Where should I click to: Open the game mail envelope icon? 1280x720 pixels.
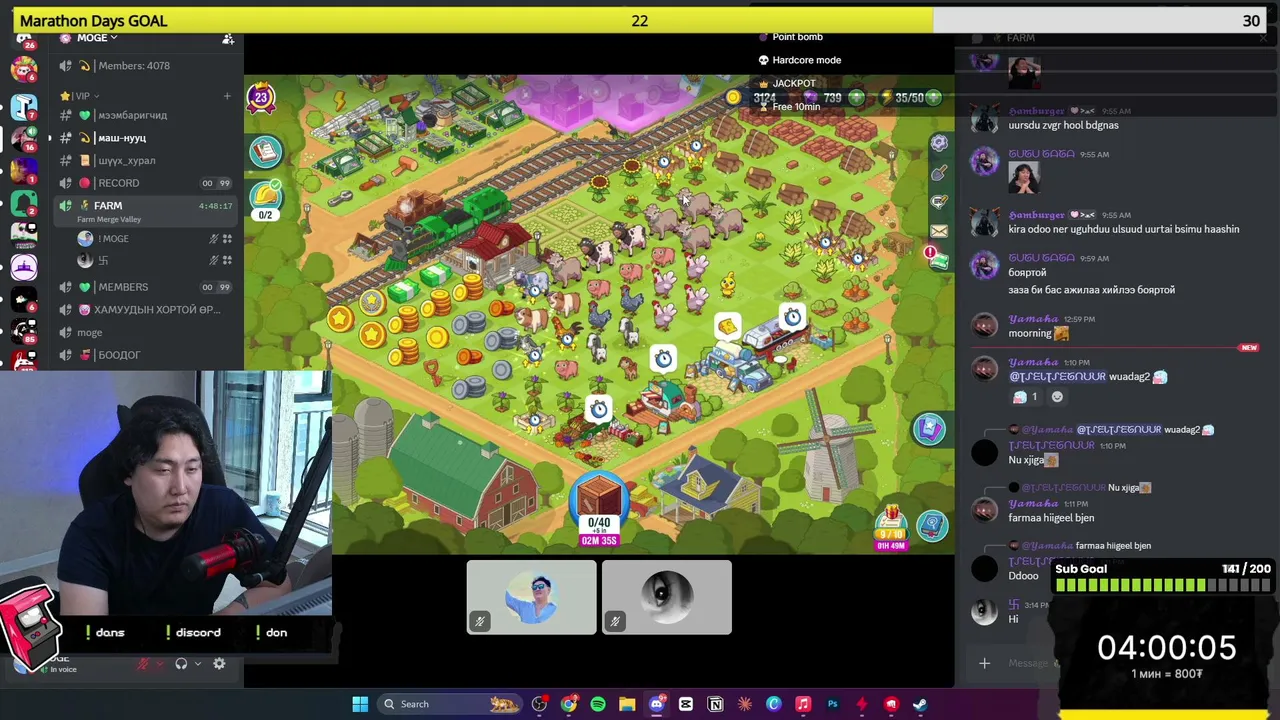(x=938, y=231)
